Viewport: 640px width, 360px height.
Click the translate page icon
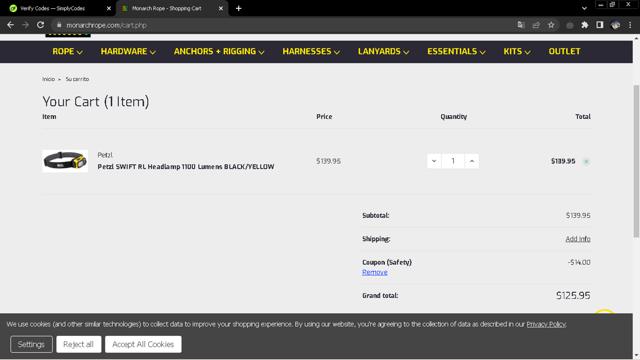[x=520, y=25]
